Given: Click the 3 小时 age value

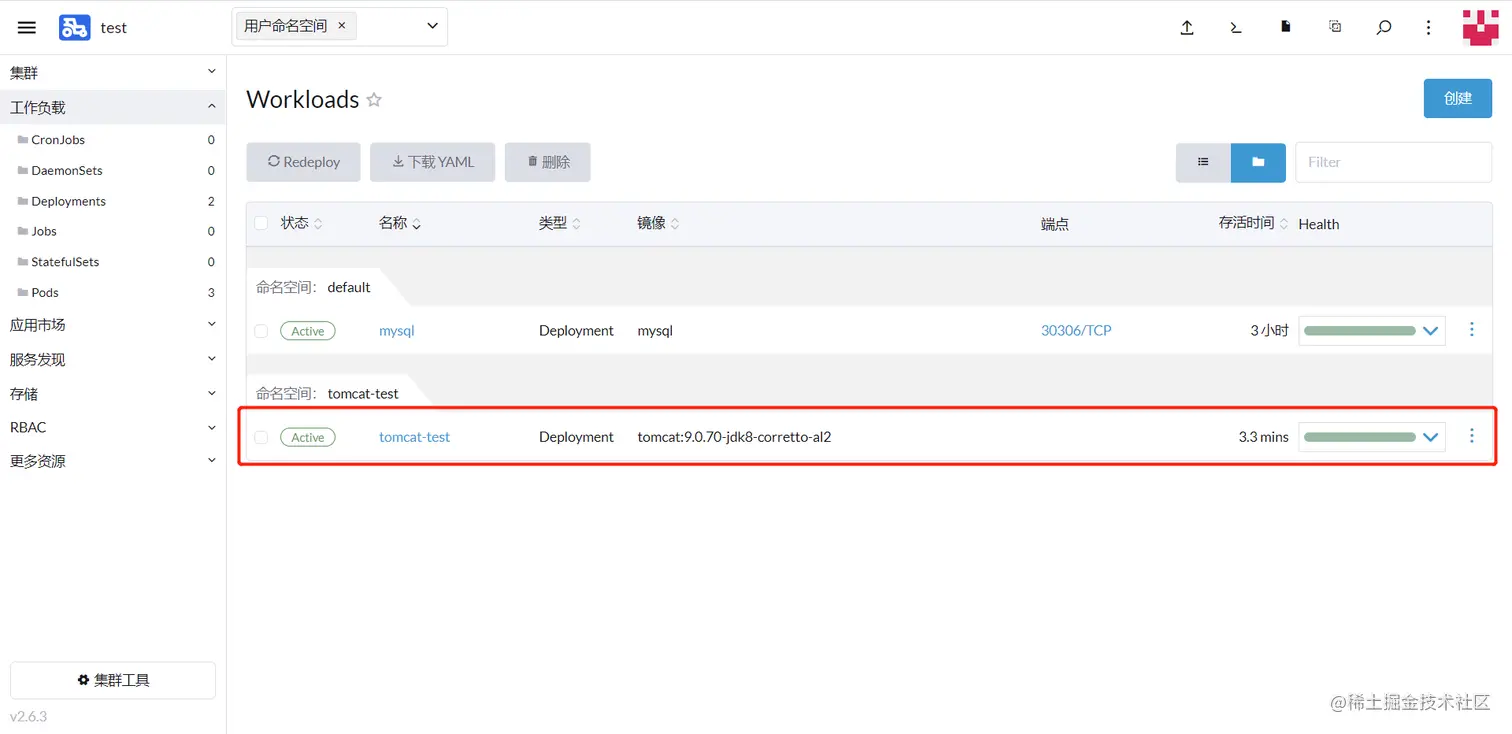Looking at the screenshot, I should [x=1269, y=330].
